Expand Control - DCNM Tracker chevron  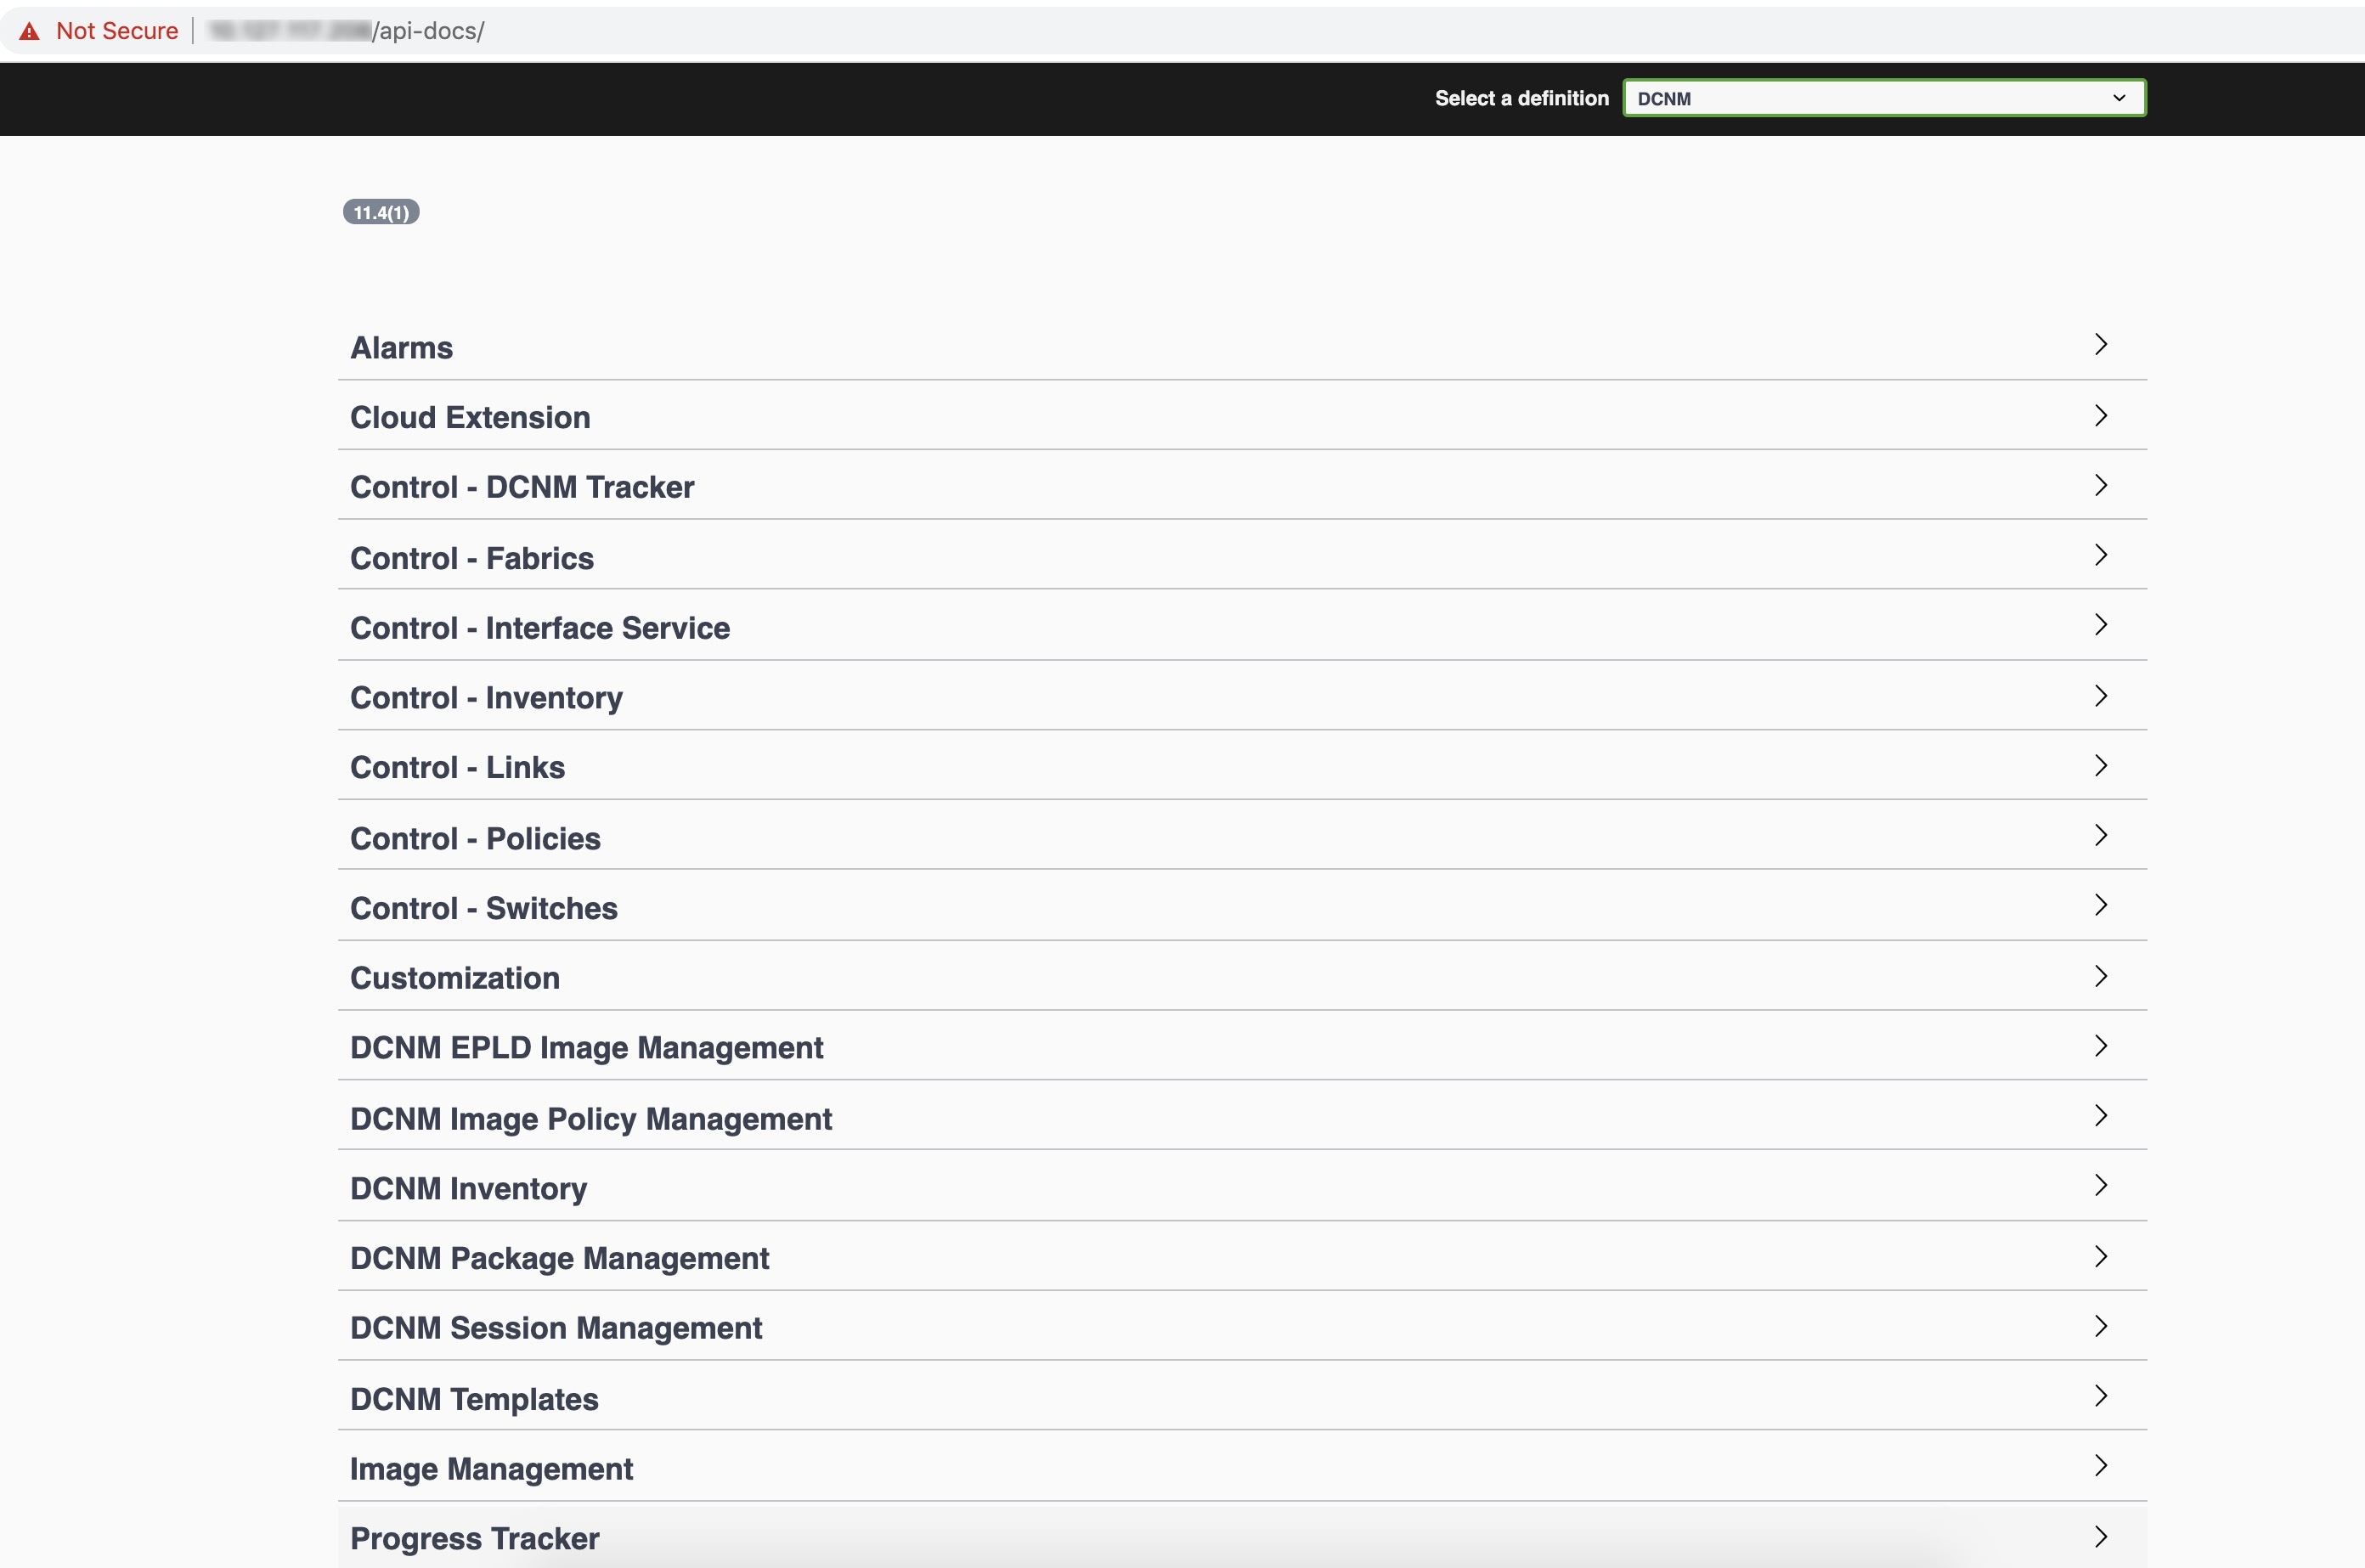click(x=2101, y=485)
